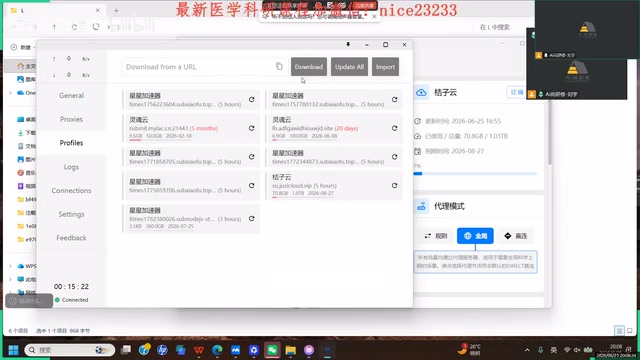This screenshot has width=640, height=360.
Task: Expand the OneDrive tree node
Action: pos(10,93)
